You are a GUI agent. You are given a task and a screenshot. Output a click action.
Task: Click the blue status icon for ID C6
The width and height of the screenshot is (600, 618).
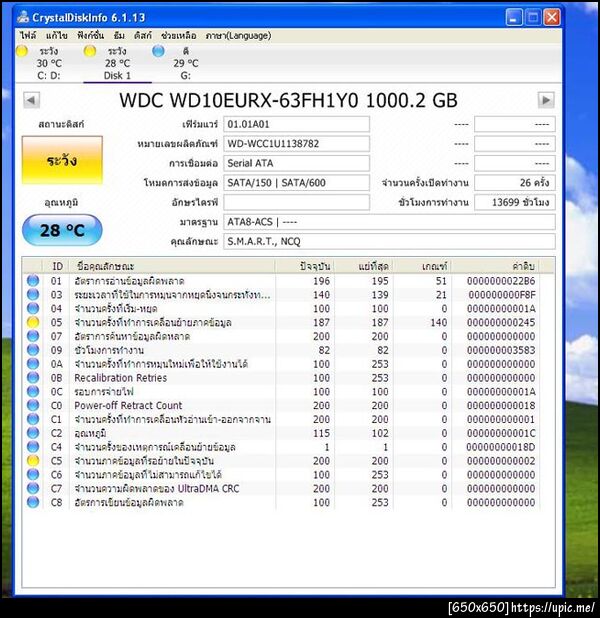pyautogui.click(x=33, y=474)
